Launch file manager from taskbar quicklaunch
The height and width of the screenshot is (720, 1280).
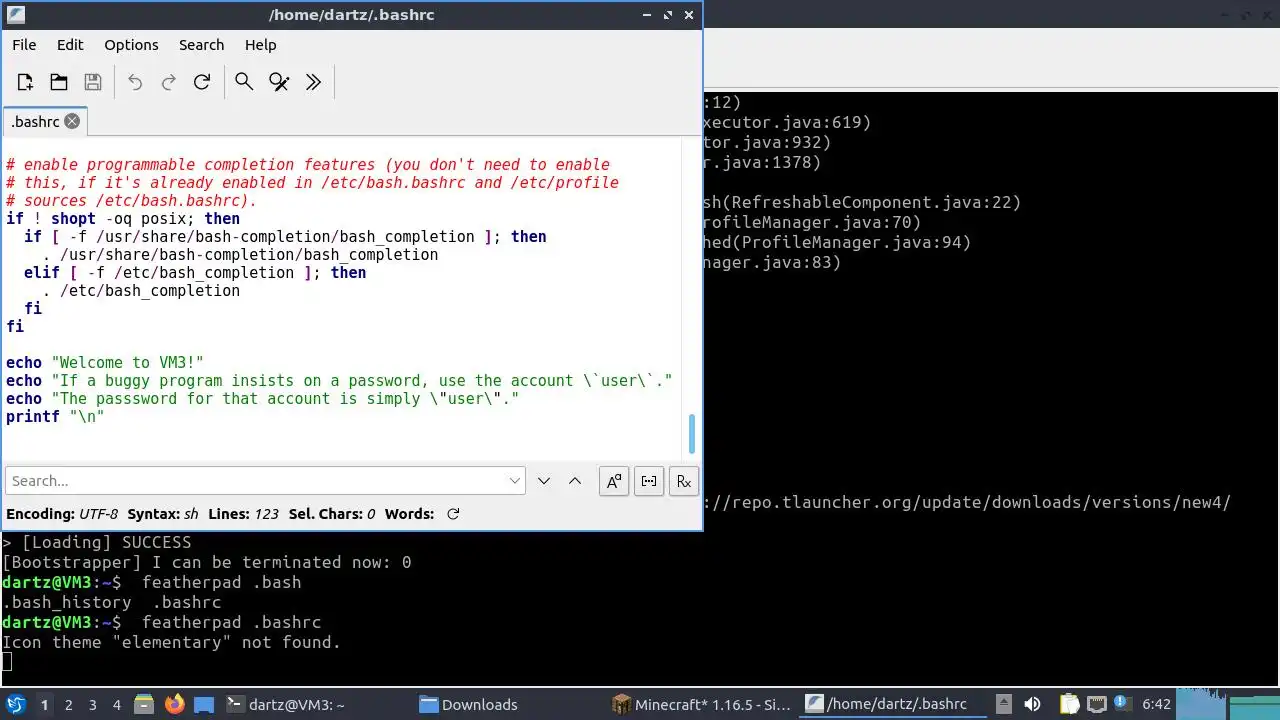coord(143,704)
